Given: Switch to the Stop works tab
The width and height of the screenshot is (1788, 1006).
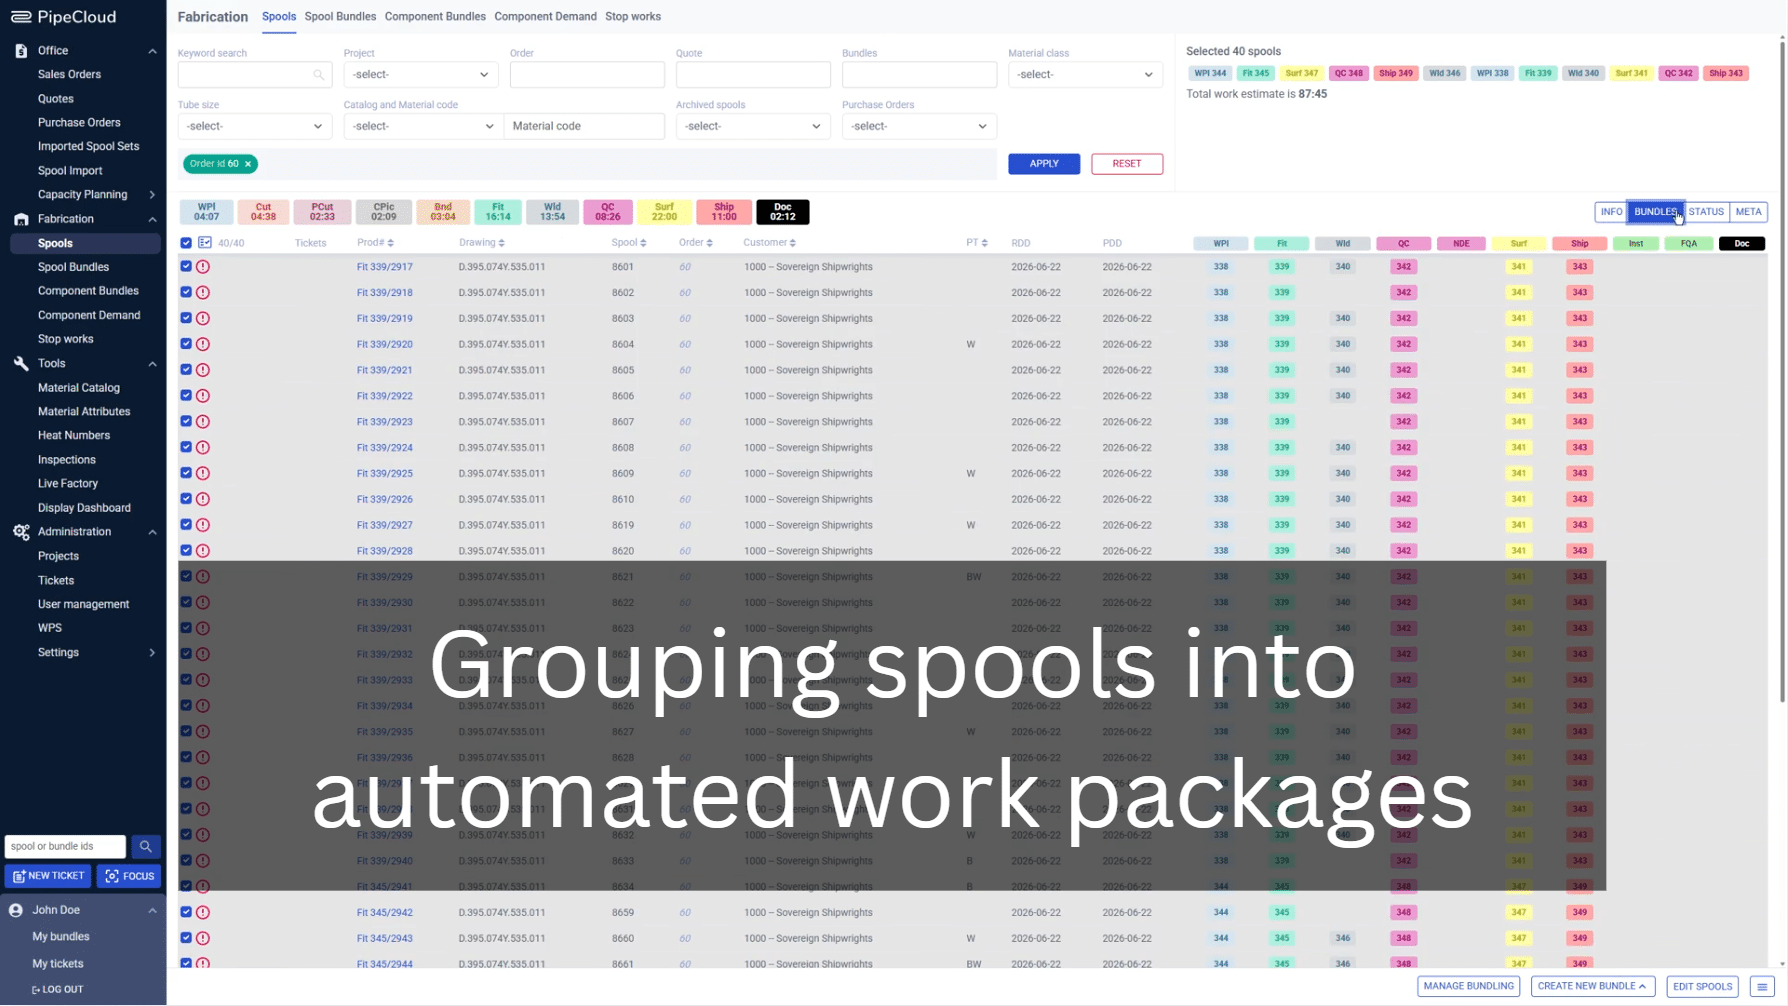Looking at the screenshot, I should coord(633,17).
